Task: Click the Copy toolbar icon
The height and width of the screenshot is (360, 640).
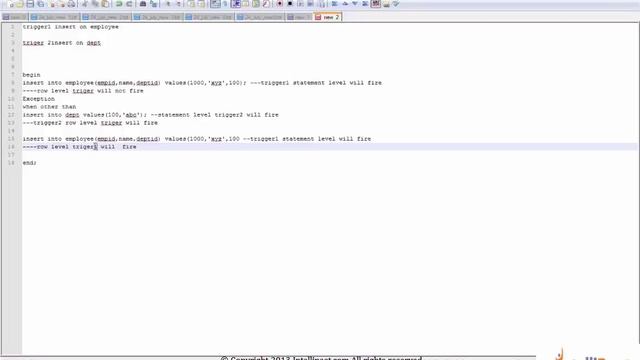Action: (96, 4)
